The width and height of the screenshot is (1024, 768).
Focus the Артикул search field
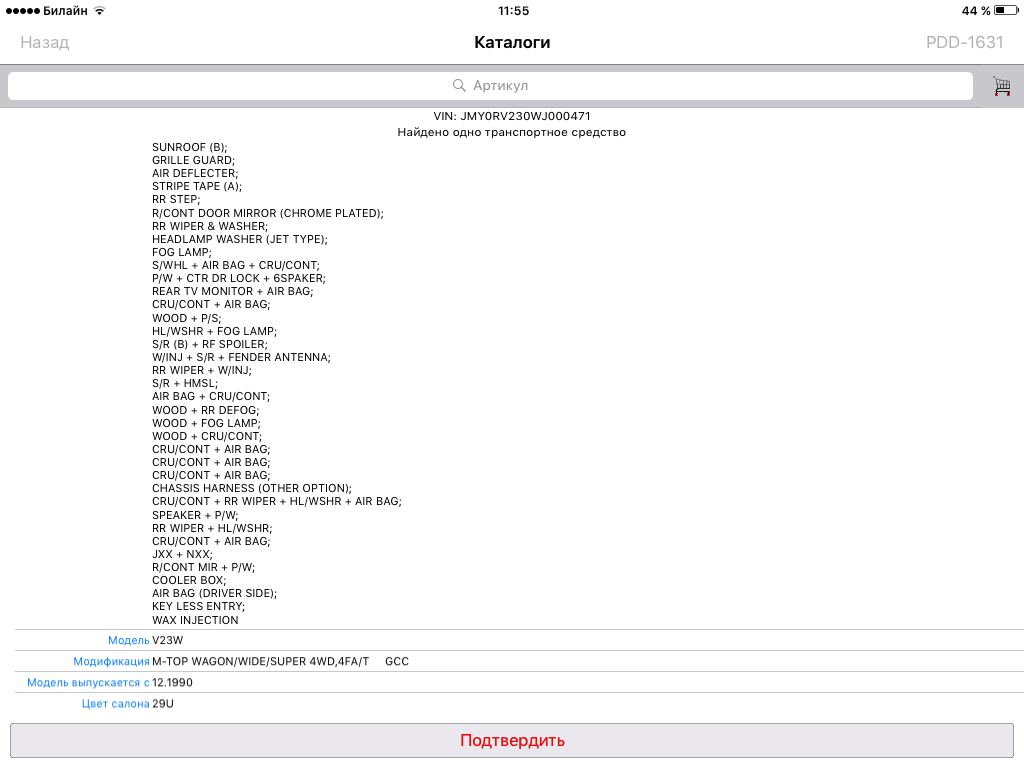(490, 86)
